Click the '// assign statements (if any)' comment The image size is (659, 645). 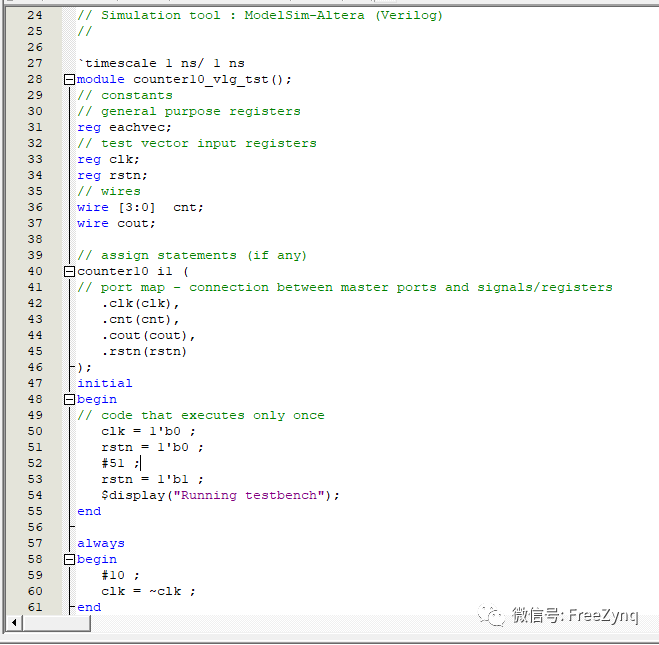[x=192, y=255]
